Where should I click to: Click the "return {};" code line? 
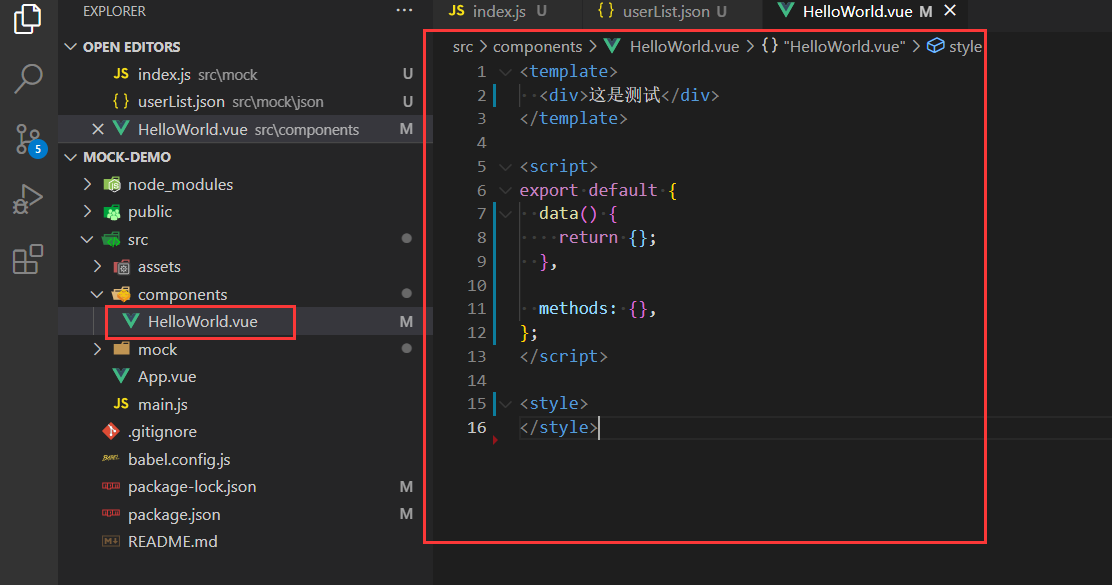coord(607,238)
